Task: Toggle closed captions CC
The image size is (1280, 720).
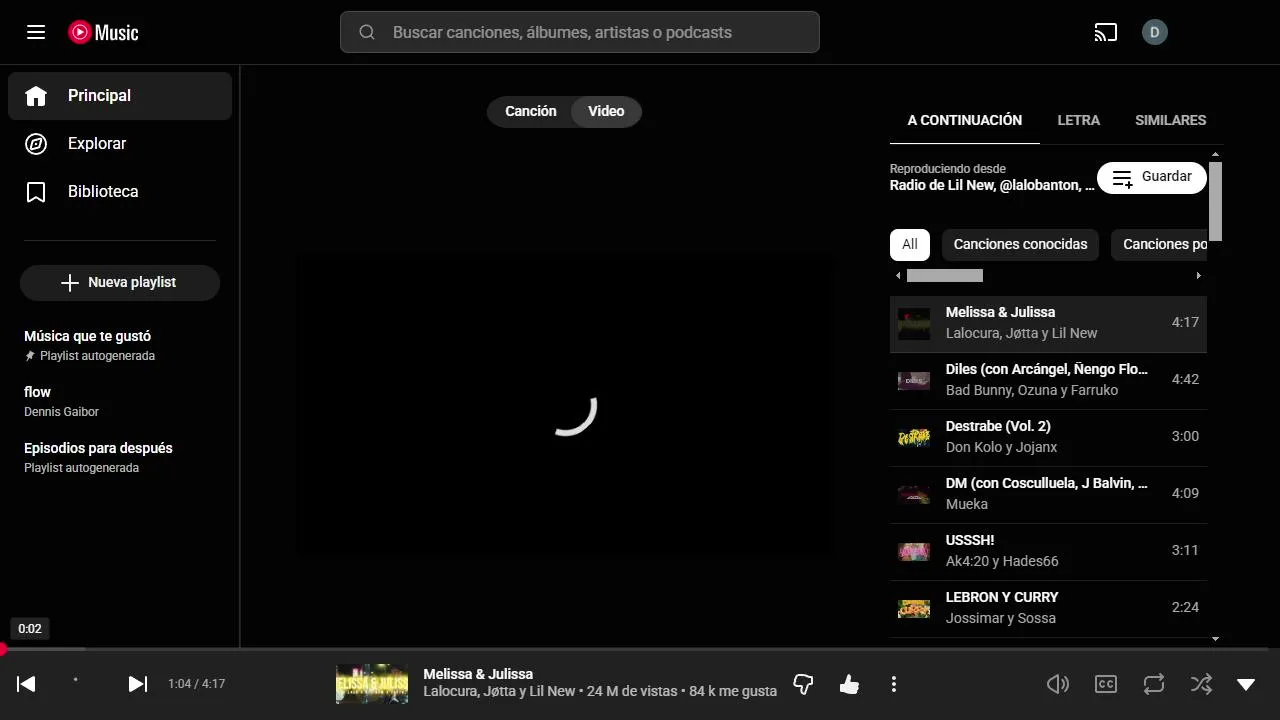Action: (x=1106, y=684)
